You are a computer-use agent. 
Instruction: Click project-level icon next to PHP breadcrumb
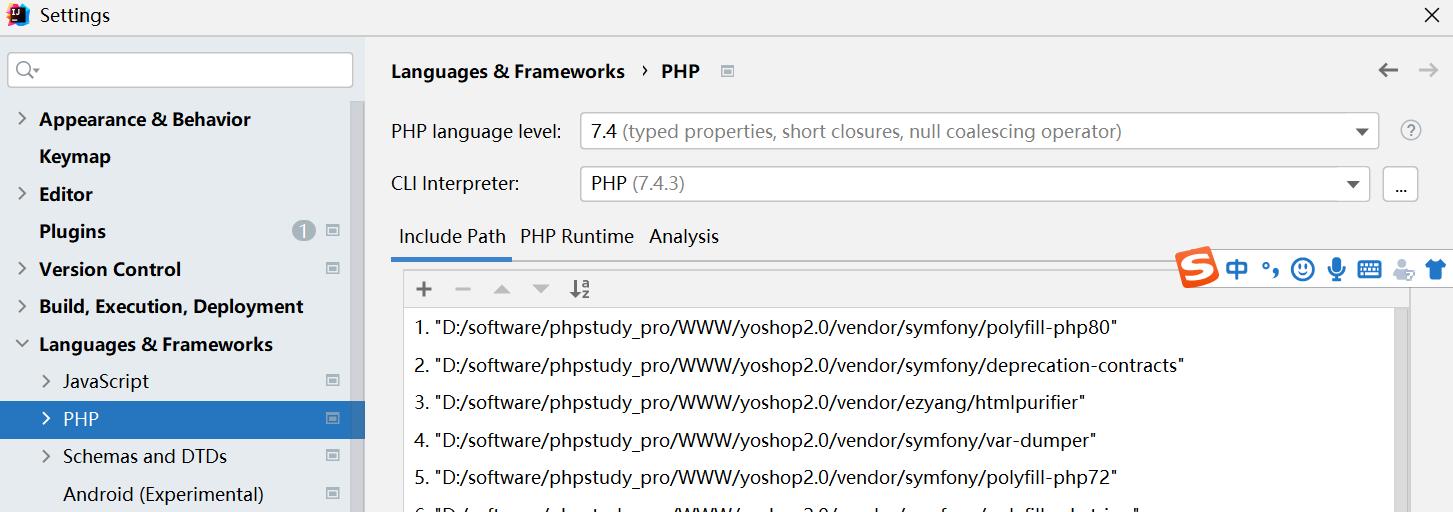click(728, 71)
